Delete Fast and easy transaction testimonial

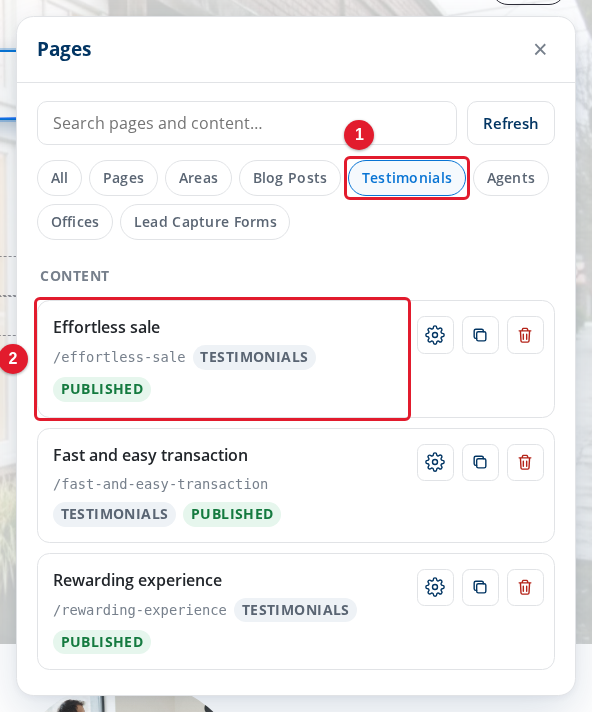(525, 462)
